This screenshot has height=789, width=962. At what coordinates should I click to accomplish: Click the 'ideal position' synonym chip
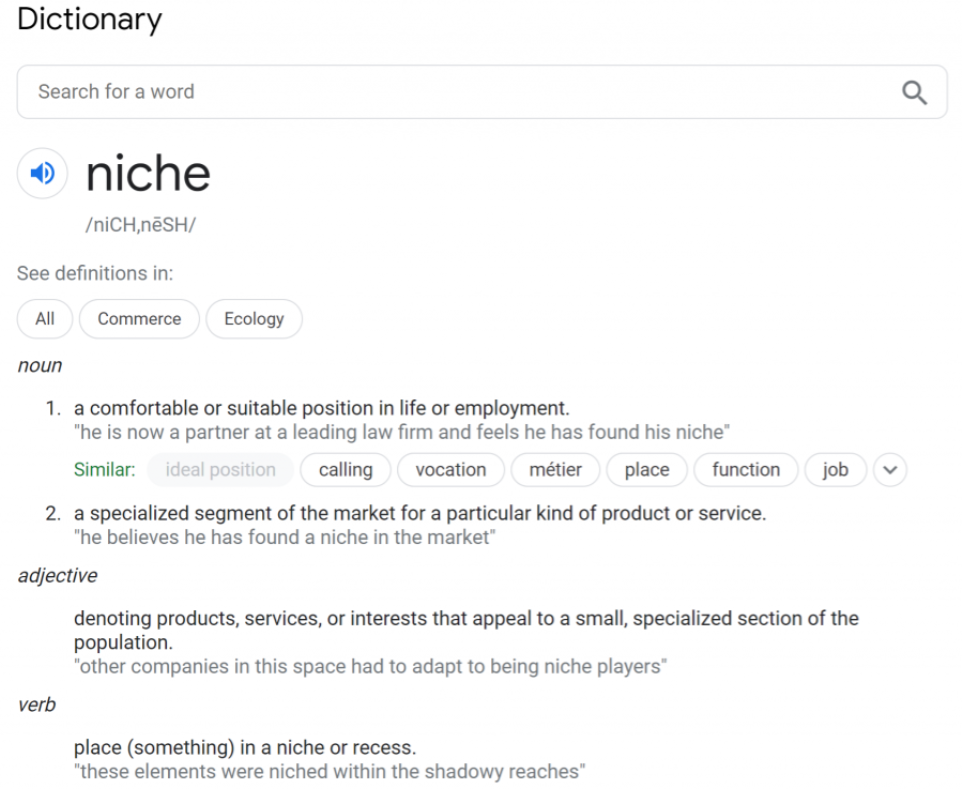(220, 470)
